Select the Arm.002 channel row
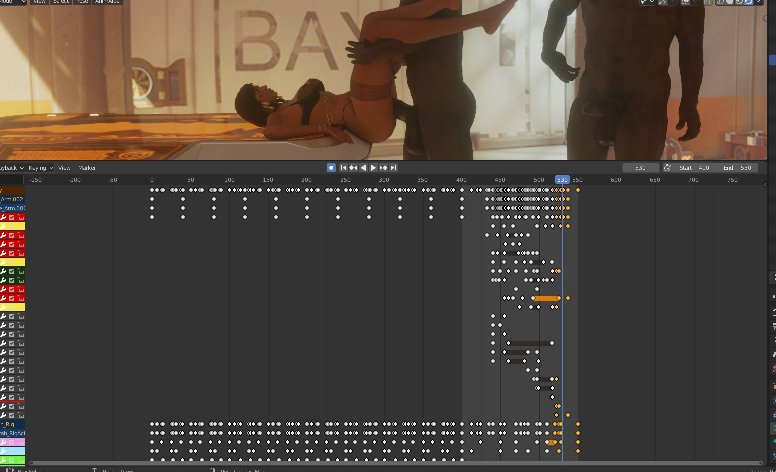The height and width of the screenshot is (472, 776). [12, 199]
